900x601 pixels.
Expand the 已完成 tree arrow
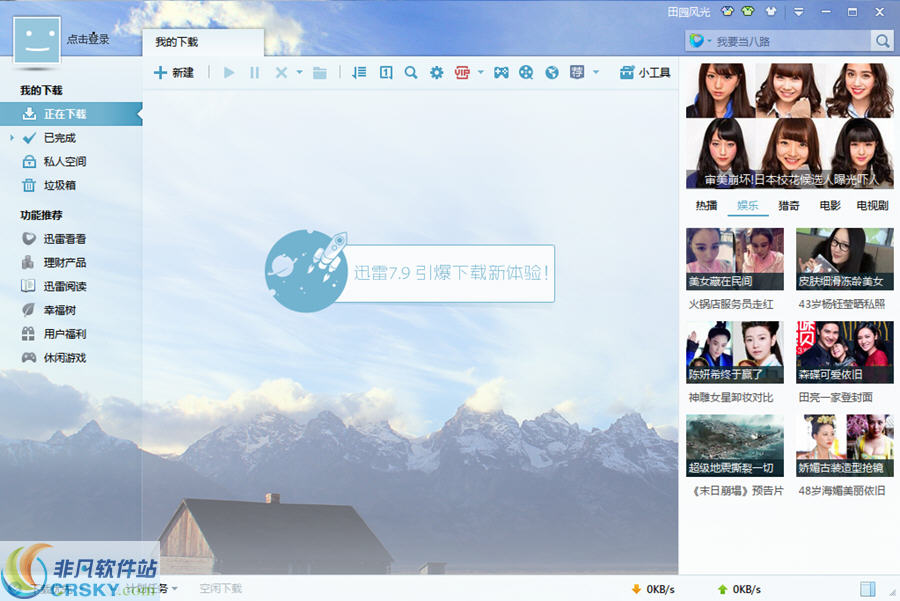[11, 138]
